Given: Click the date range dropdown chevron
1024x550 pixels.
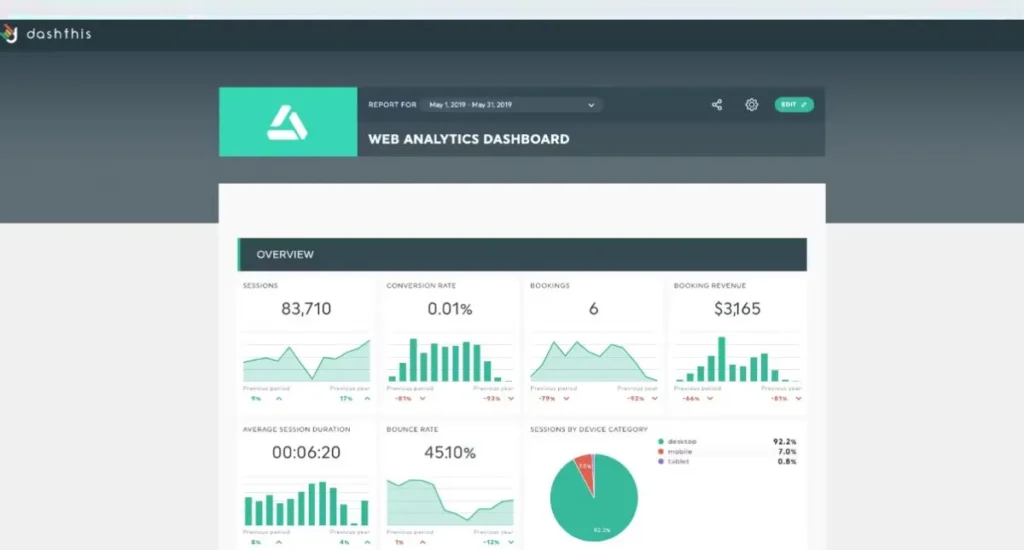Looking at the screenshot, I should 591,105.
